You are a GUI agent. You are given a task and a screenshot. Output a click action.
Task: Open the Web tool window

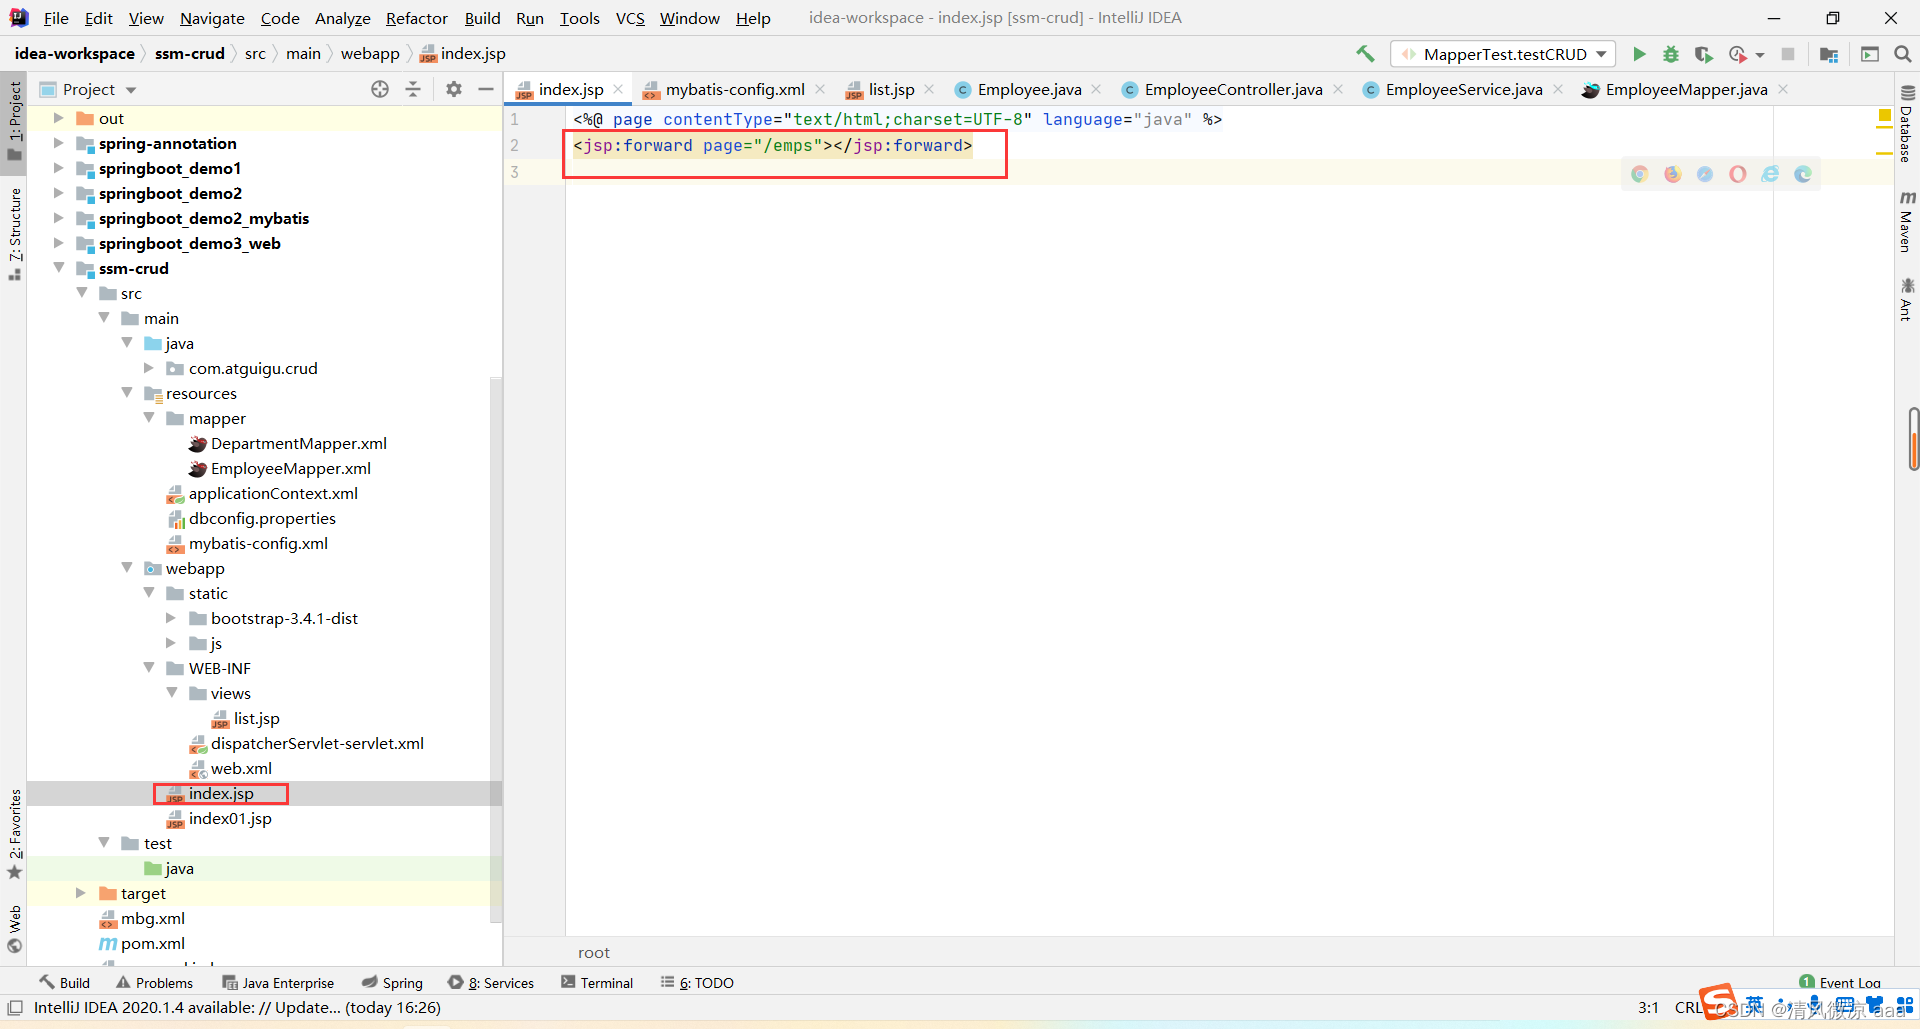(14, 929)
